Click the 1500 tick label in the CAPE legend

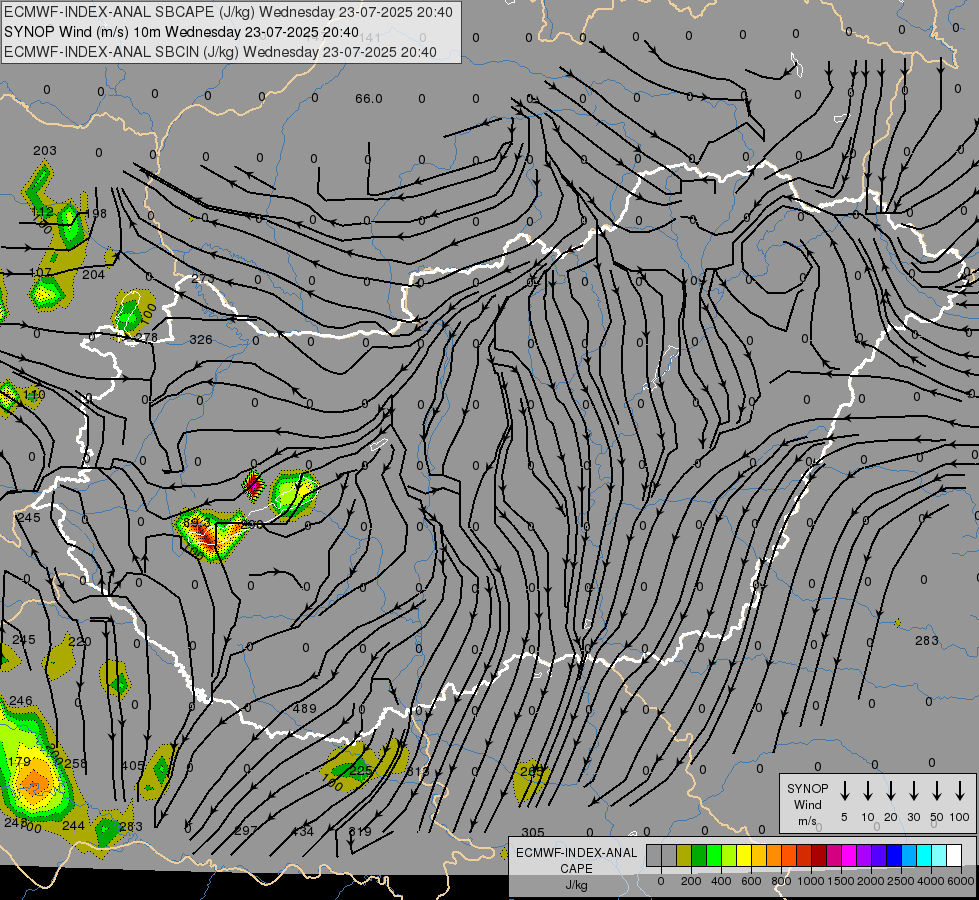[841, 881]
